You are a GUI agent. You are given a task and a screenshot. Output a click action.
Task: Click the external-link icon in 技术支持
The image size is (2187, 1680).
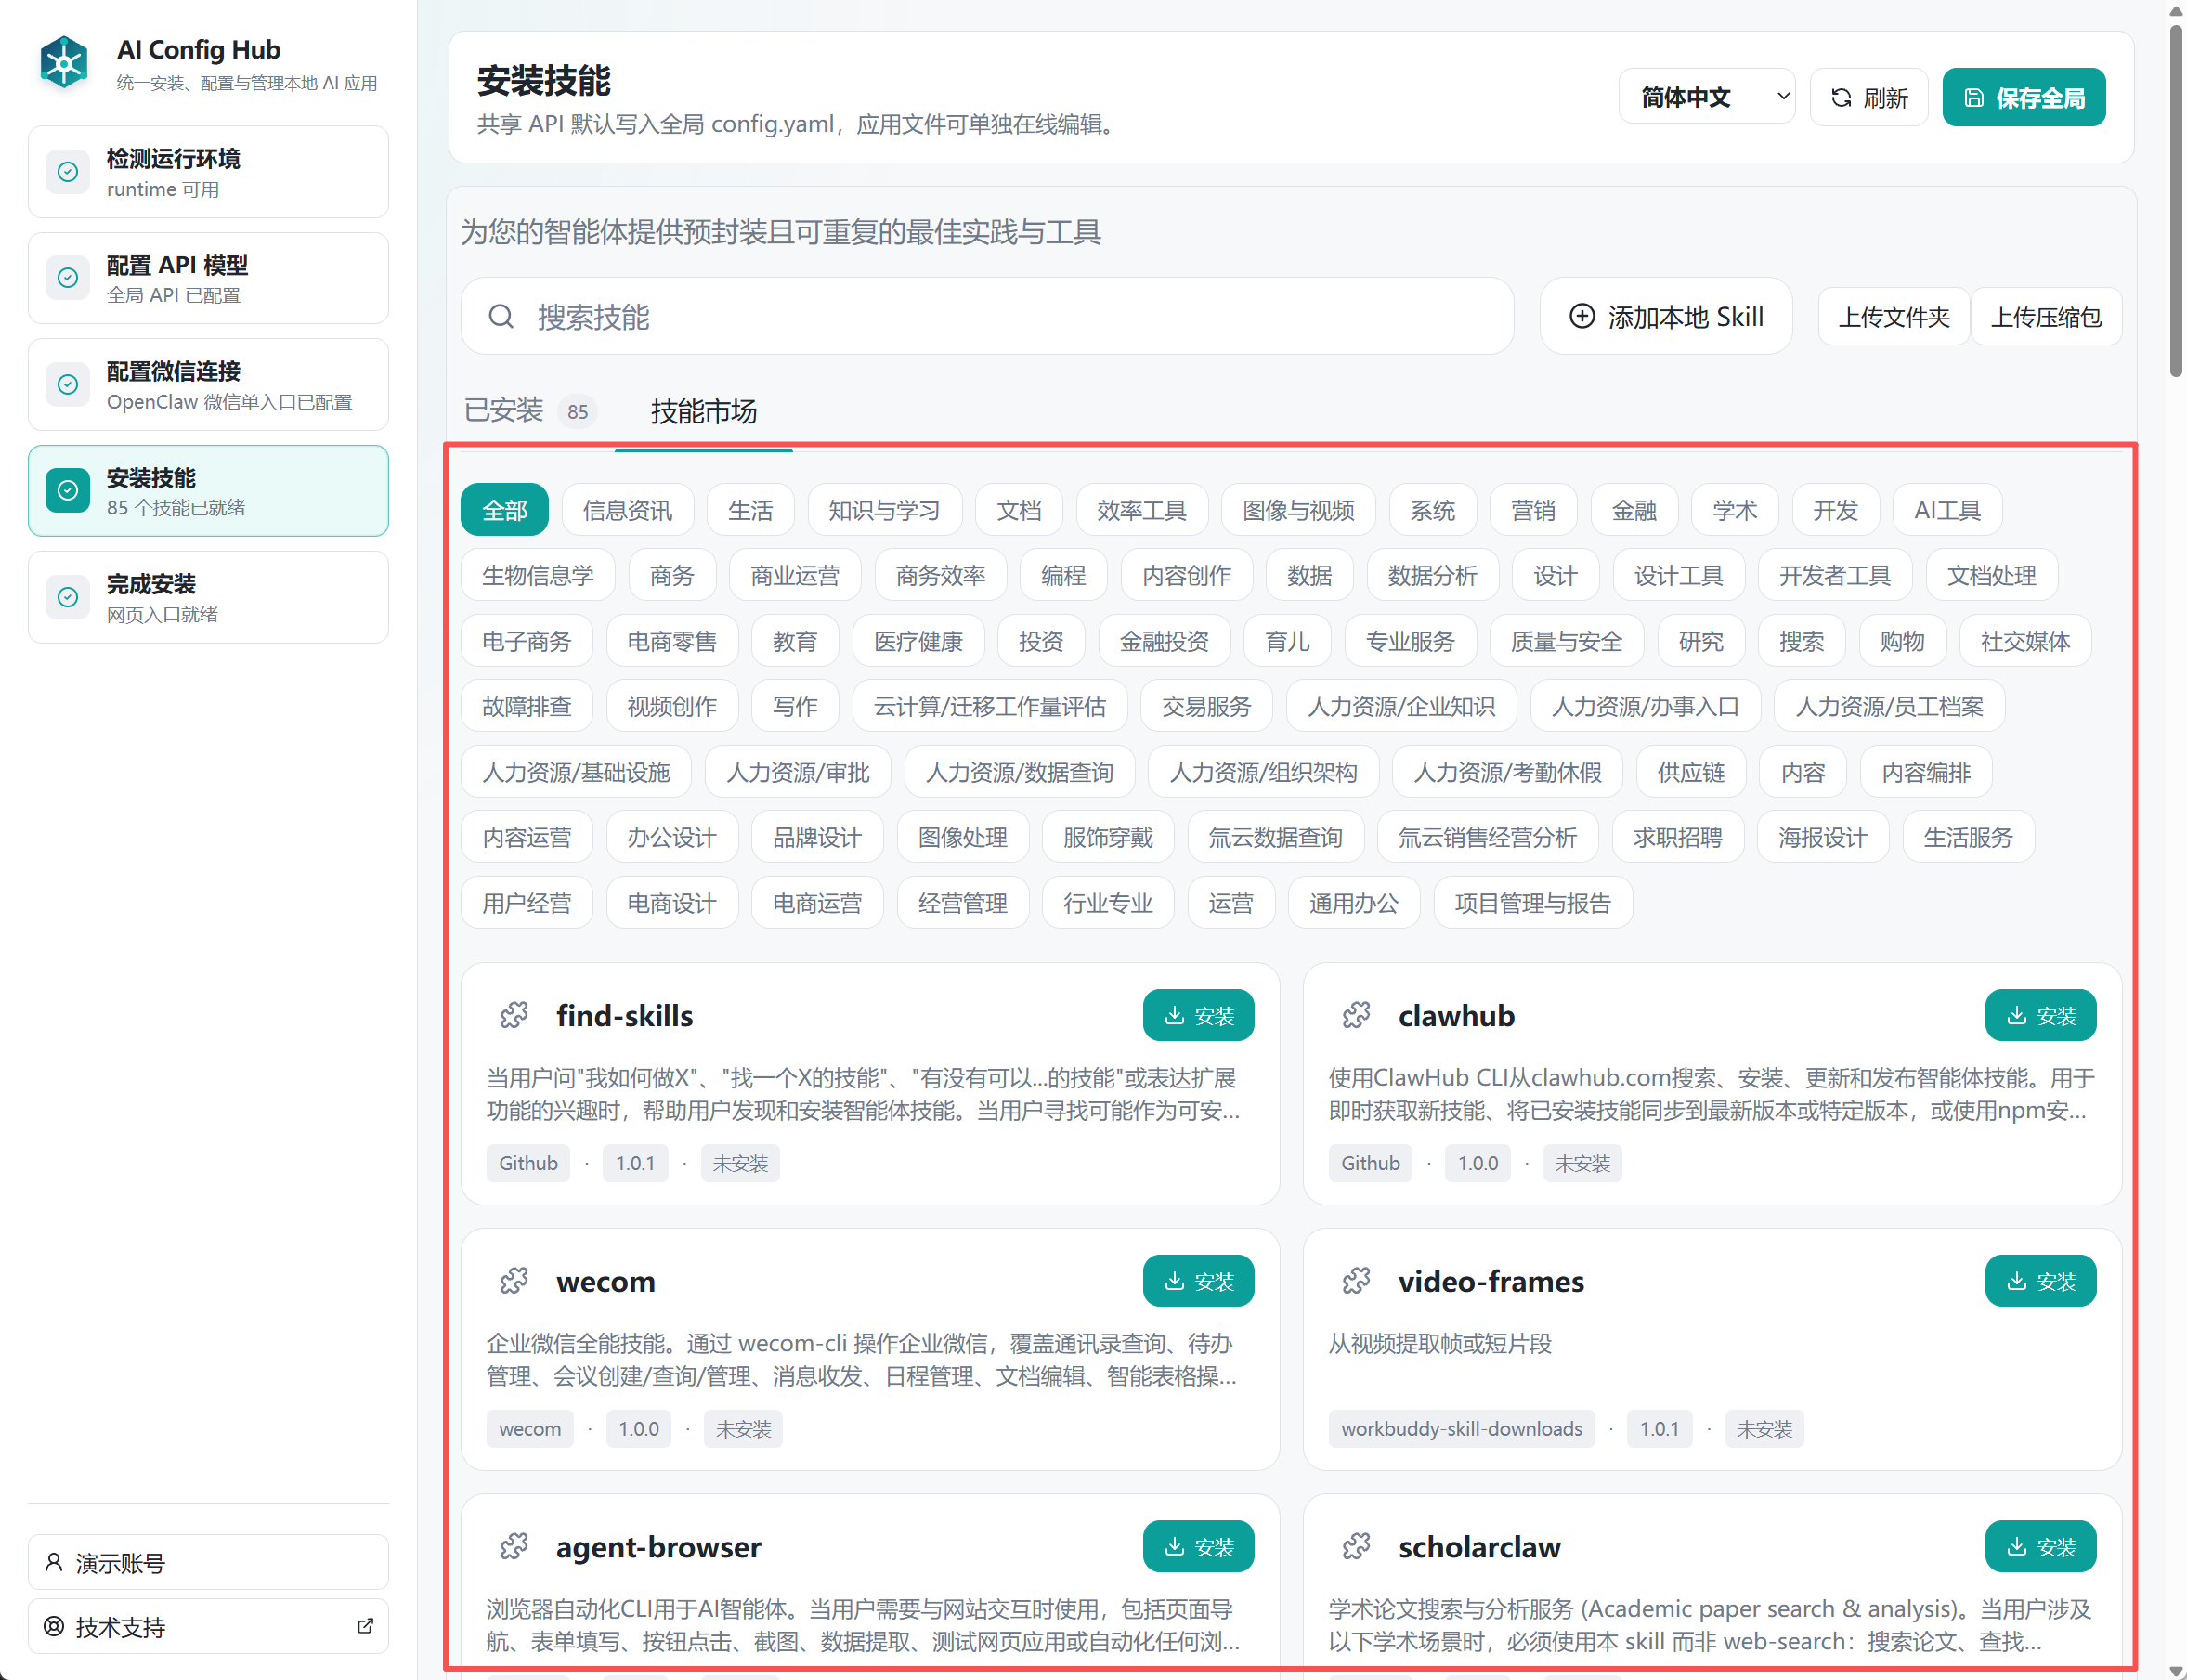365,1626
